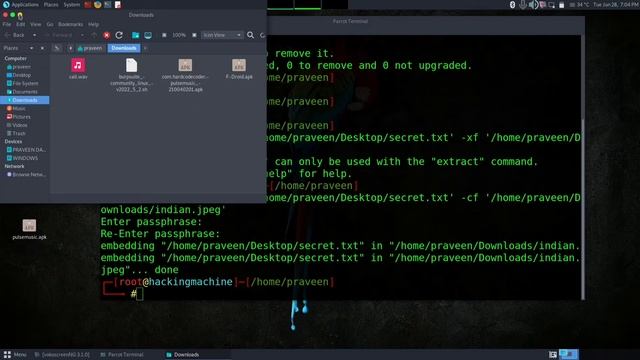Open the Forward history dropdown arrow
Screen dimensions: 640x360
pos(82,36)
